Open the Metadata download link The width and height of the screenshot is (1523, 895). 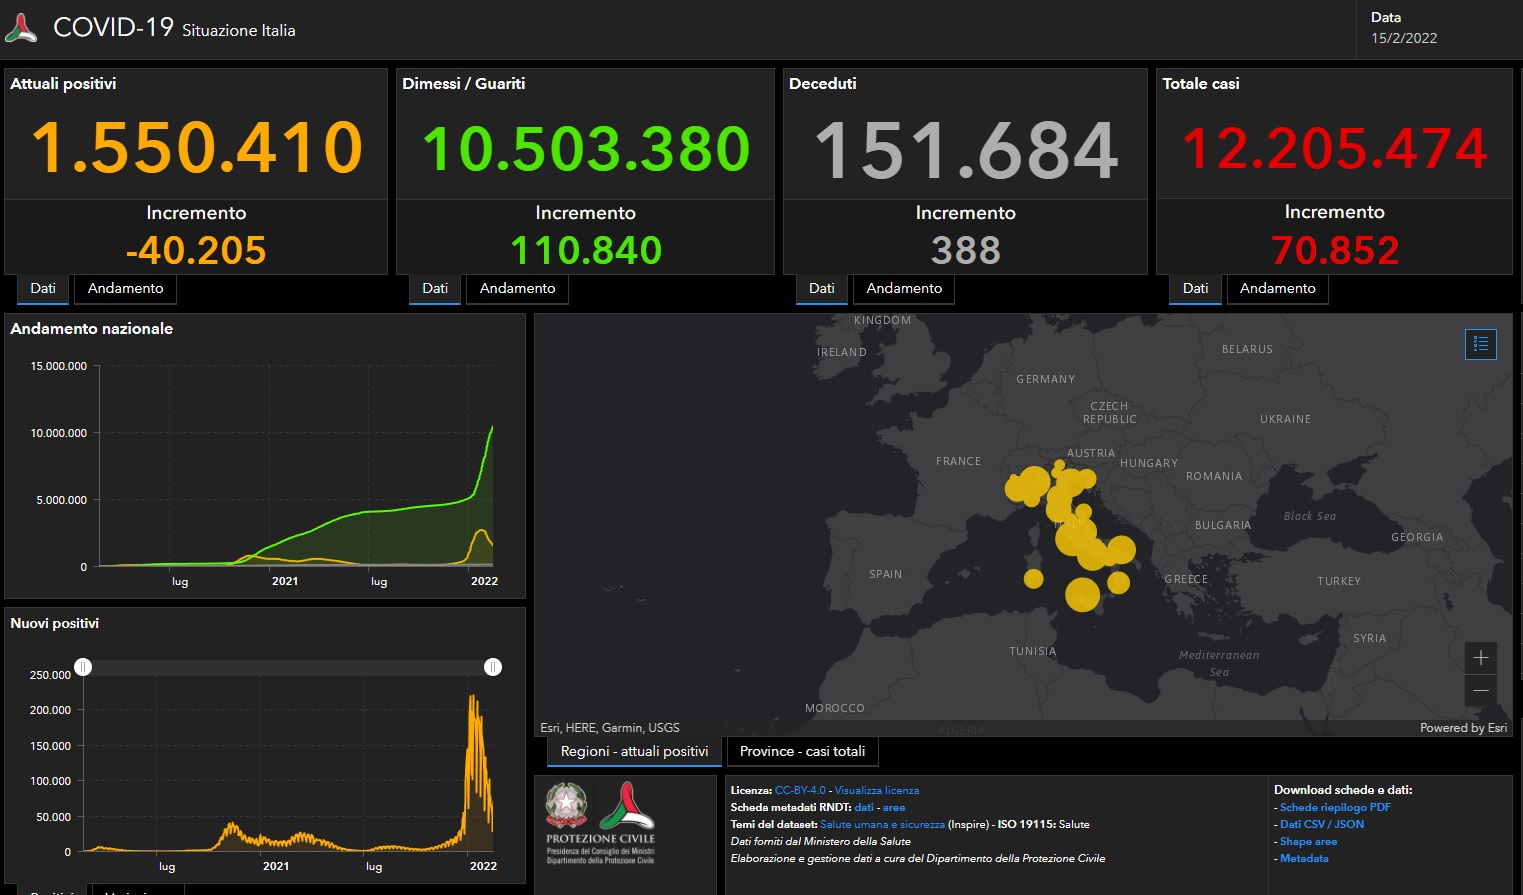point(1304,858)
